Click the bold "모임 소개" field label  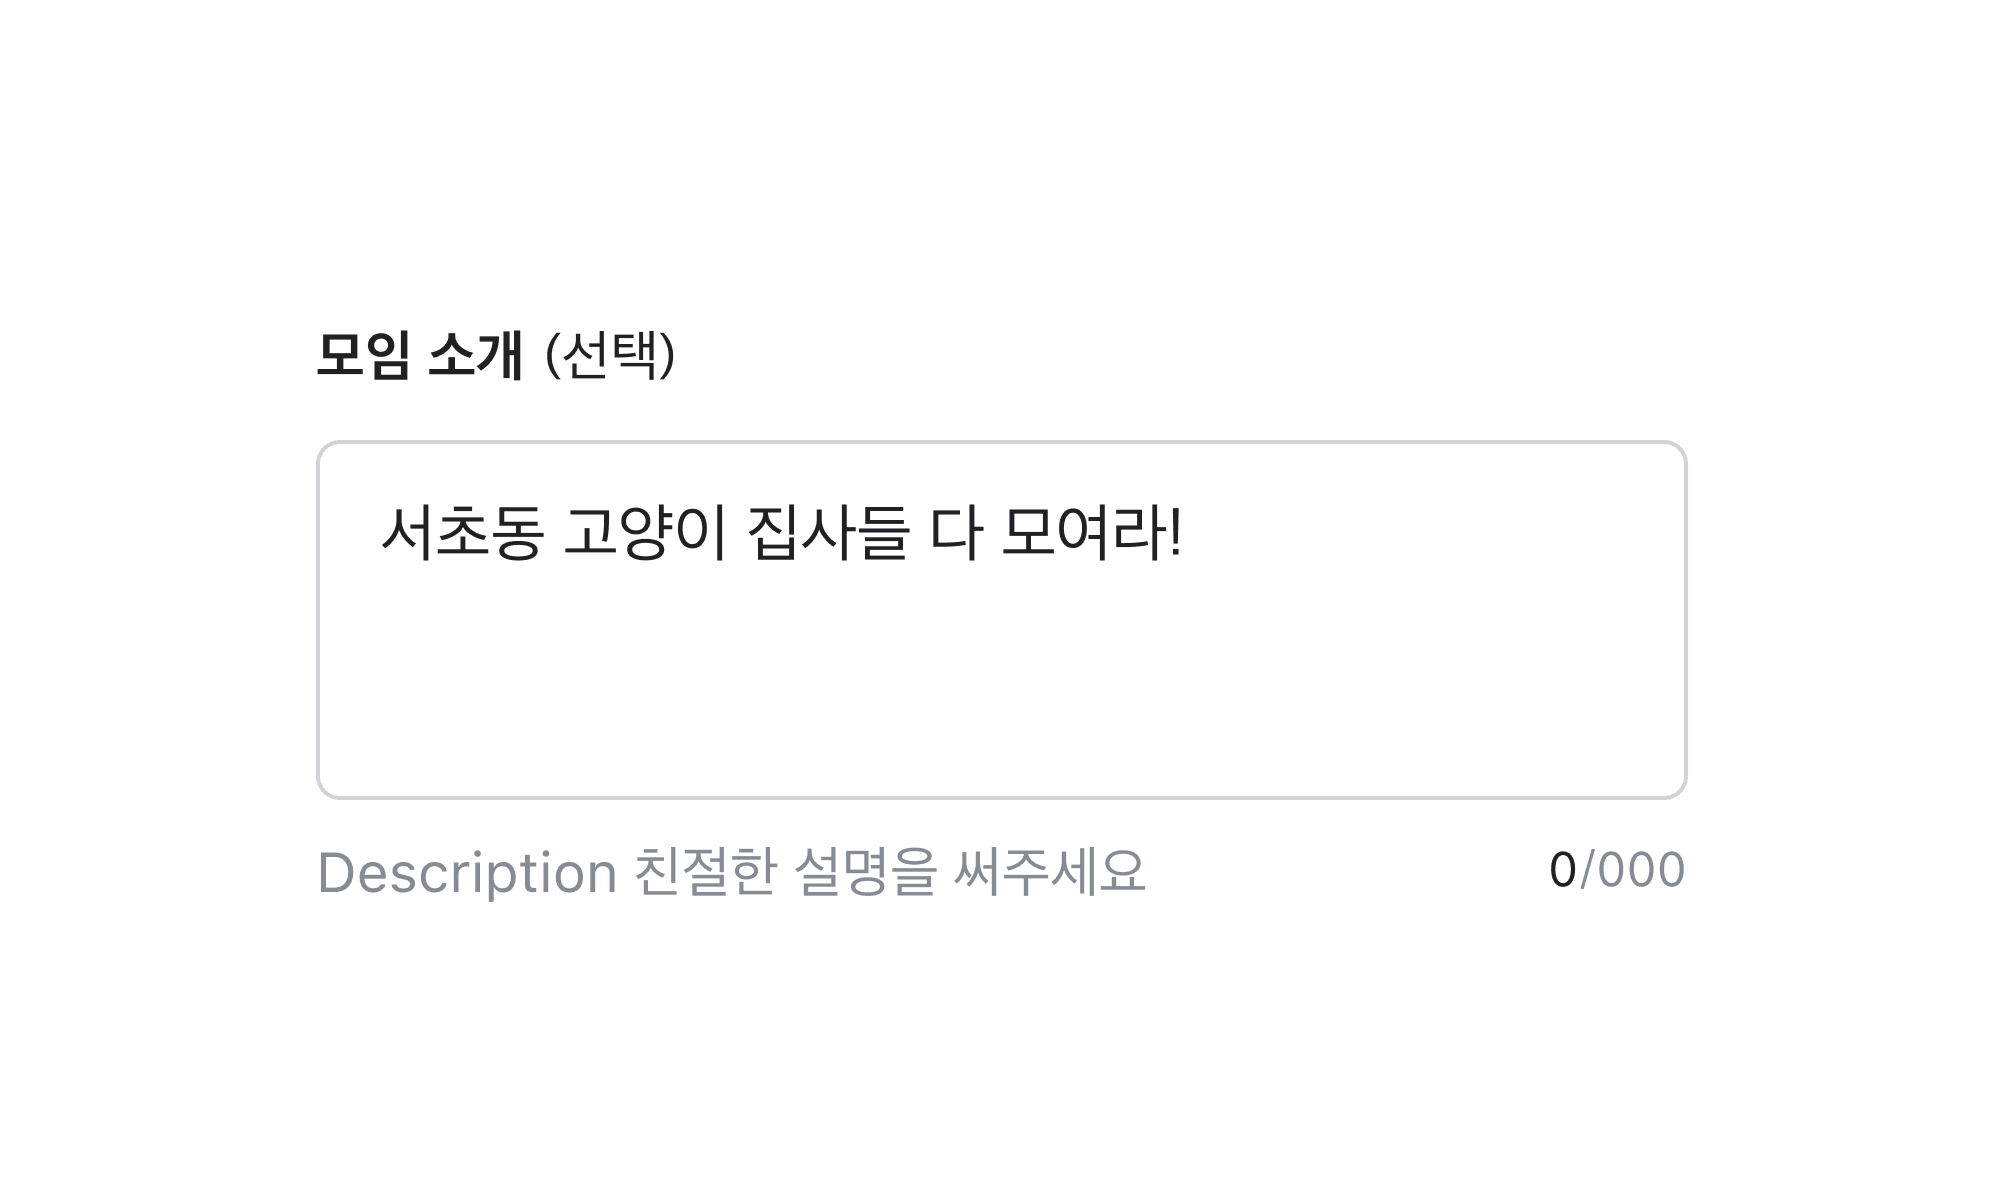point(420,355)
